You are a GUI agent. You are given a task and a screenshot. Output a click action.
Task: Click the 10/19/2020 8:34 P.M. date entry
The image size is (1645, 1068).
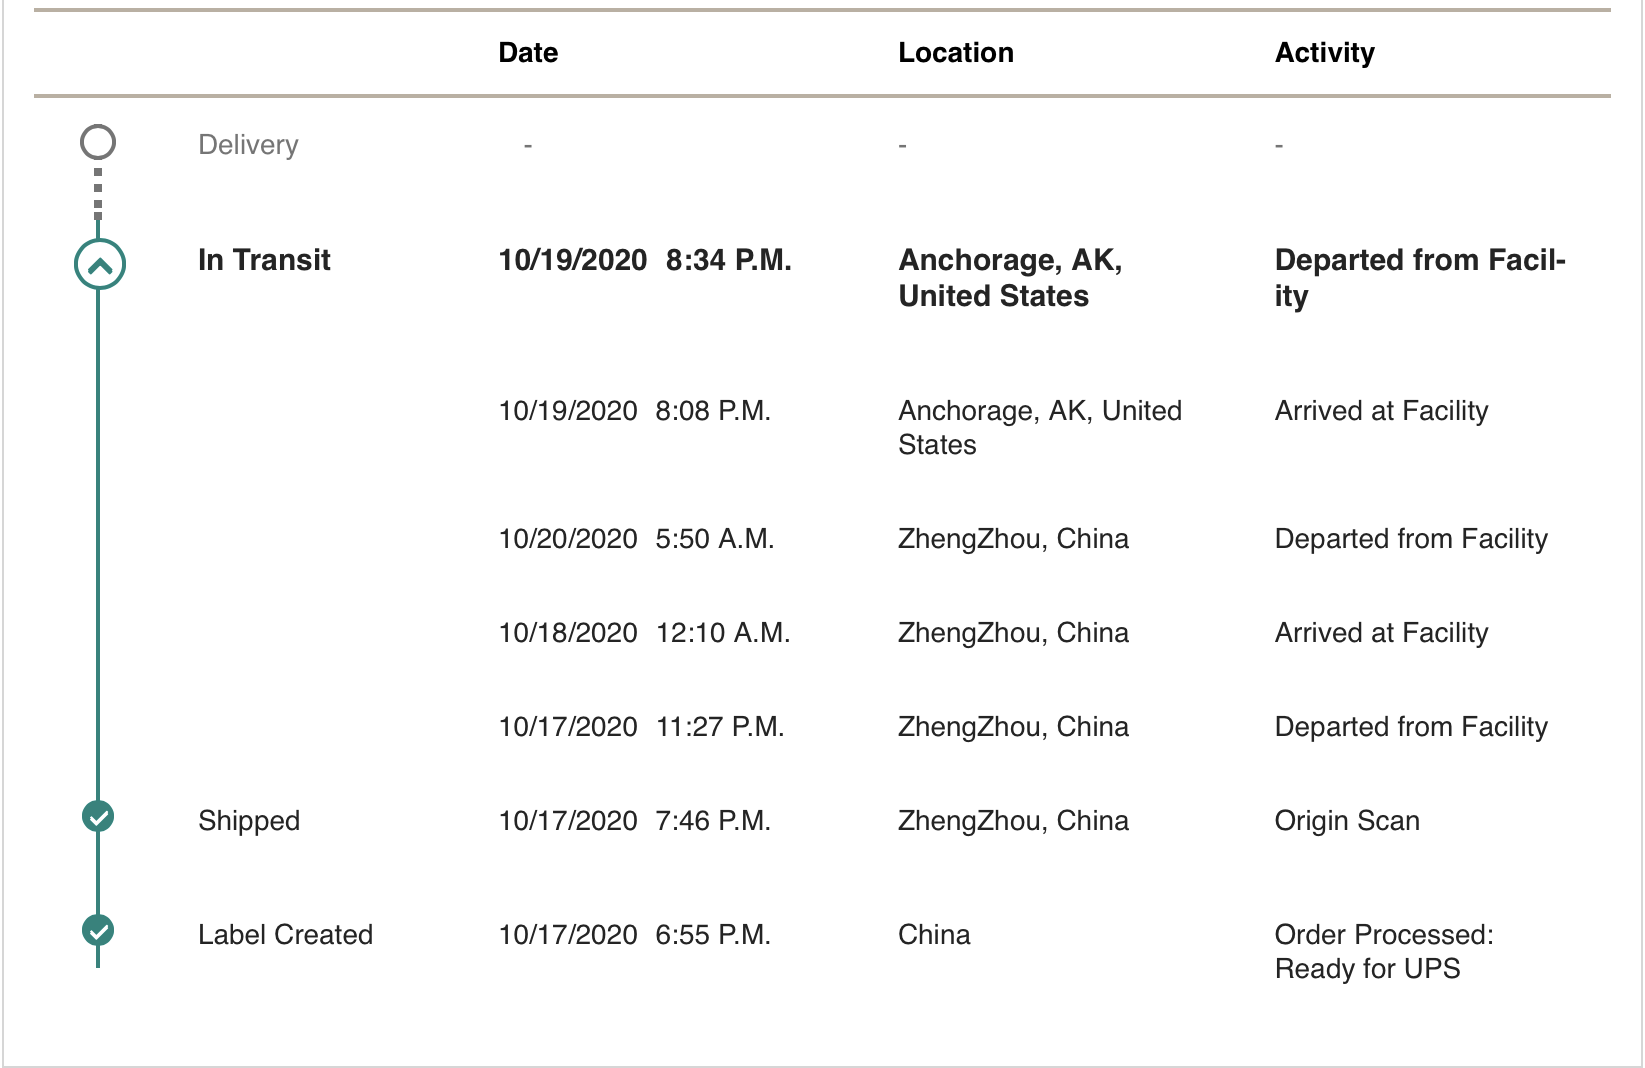pos(644,260)
